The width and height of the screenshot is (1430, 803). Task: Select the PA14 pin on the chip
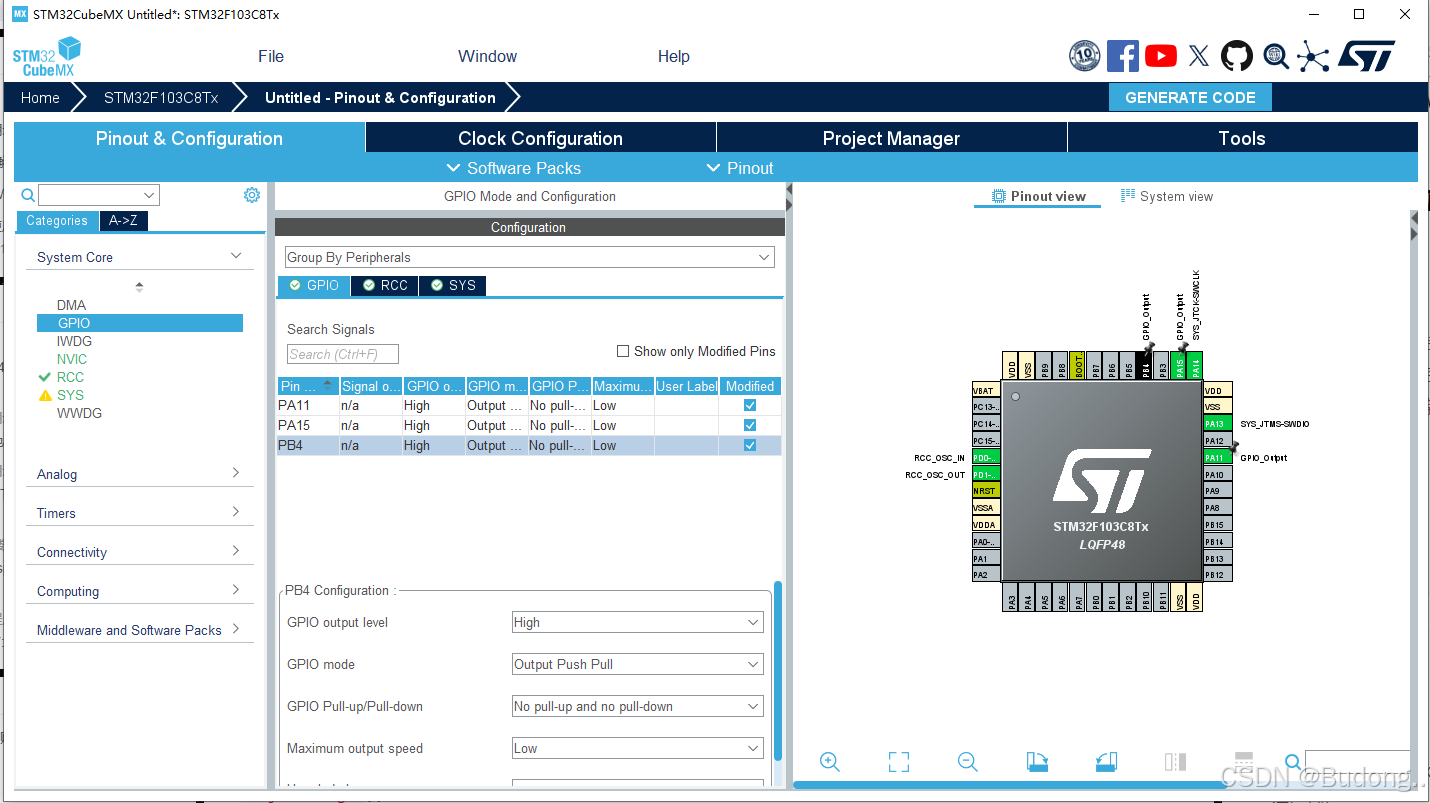click(1195, 365)
